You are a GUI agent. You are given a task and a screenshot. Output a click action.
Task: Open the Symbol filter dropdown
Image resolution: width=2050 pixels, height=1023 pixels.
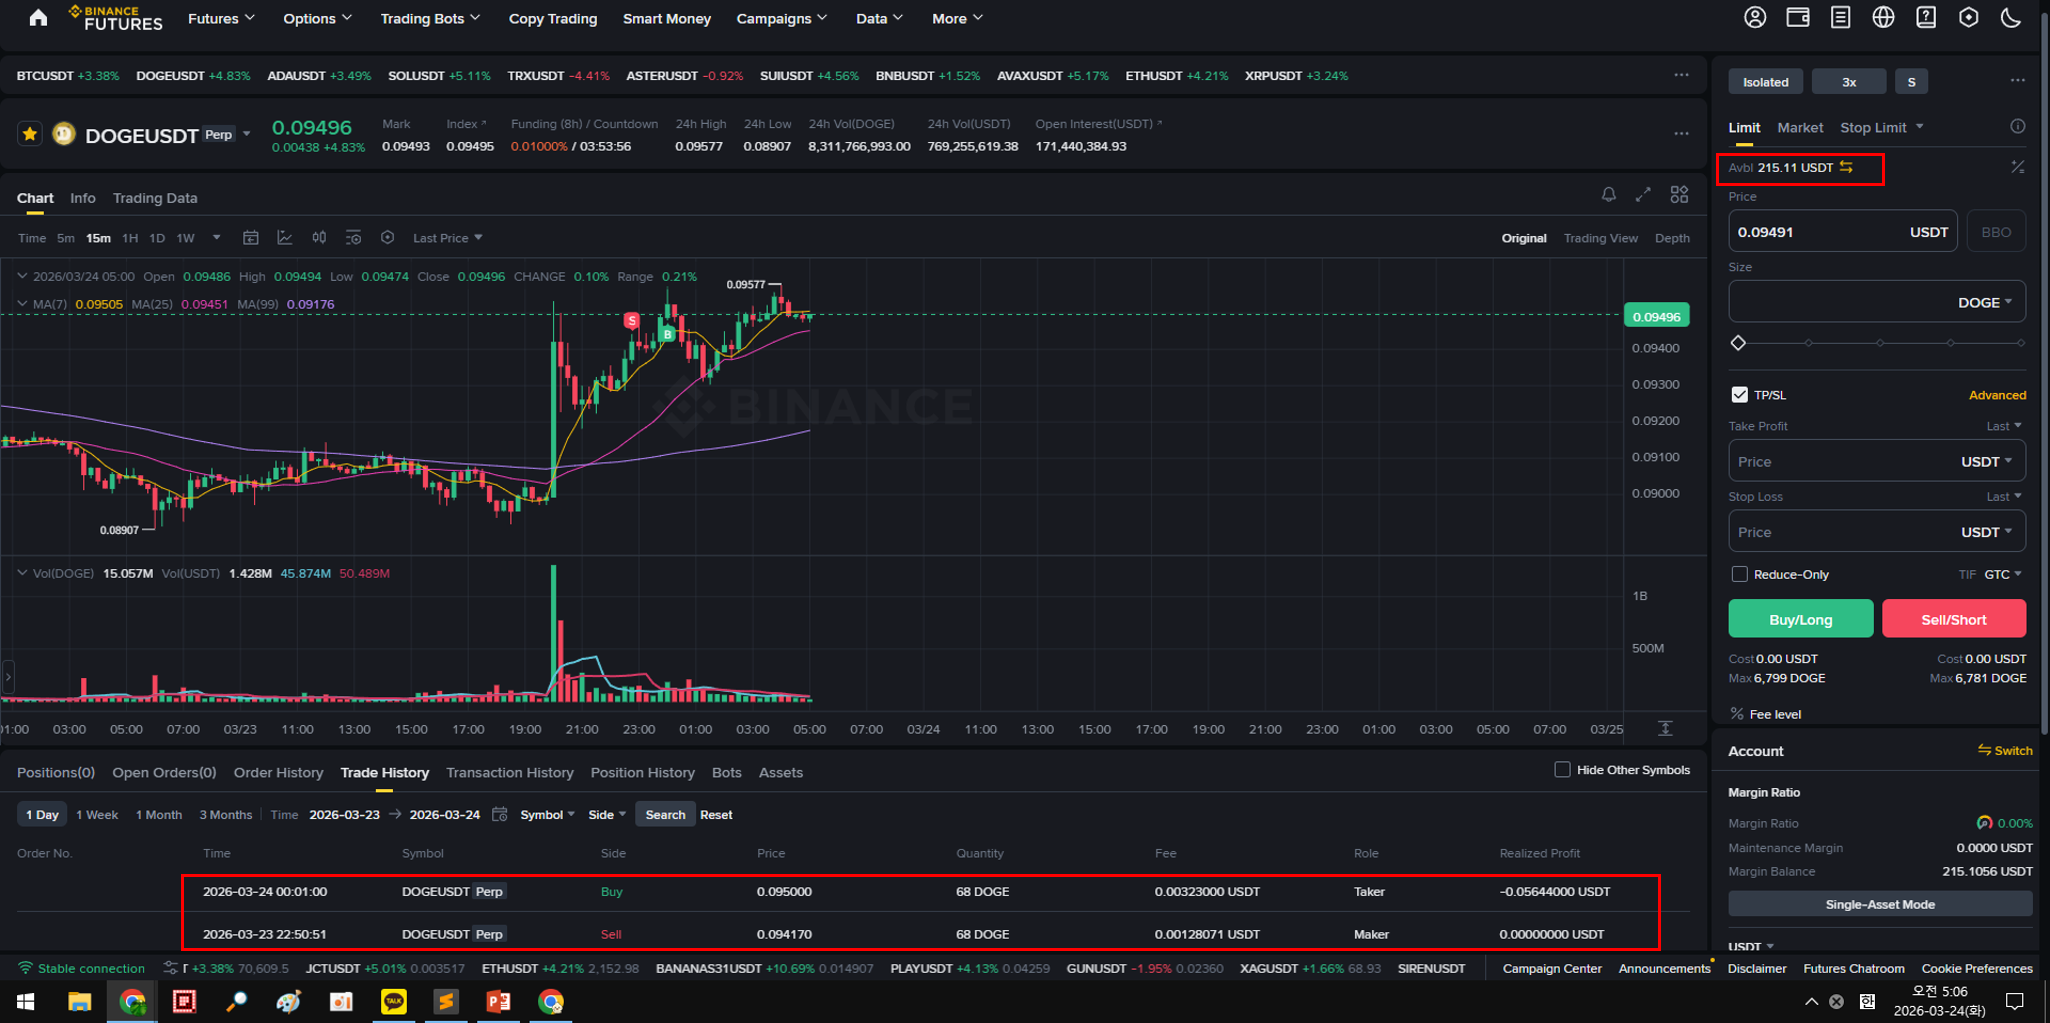[547, 814]
